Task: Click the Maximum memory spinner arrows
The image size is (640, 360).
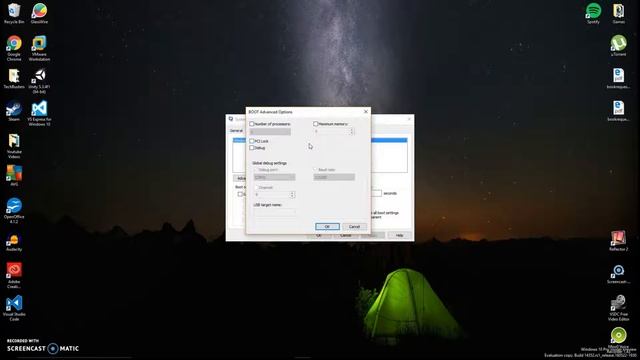Action: (352, 131)
